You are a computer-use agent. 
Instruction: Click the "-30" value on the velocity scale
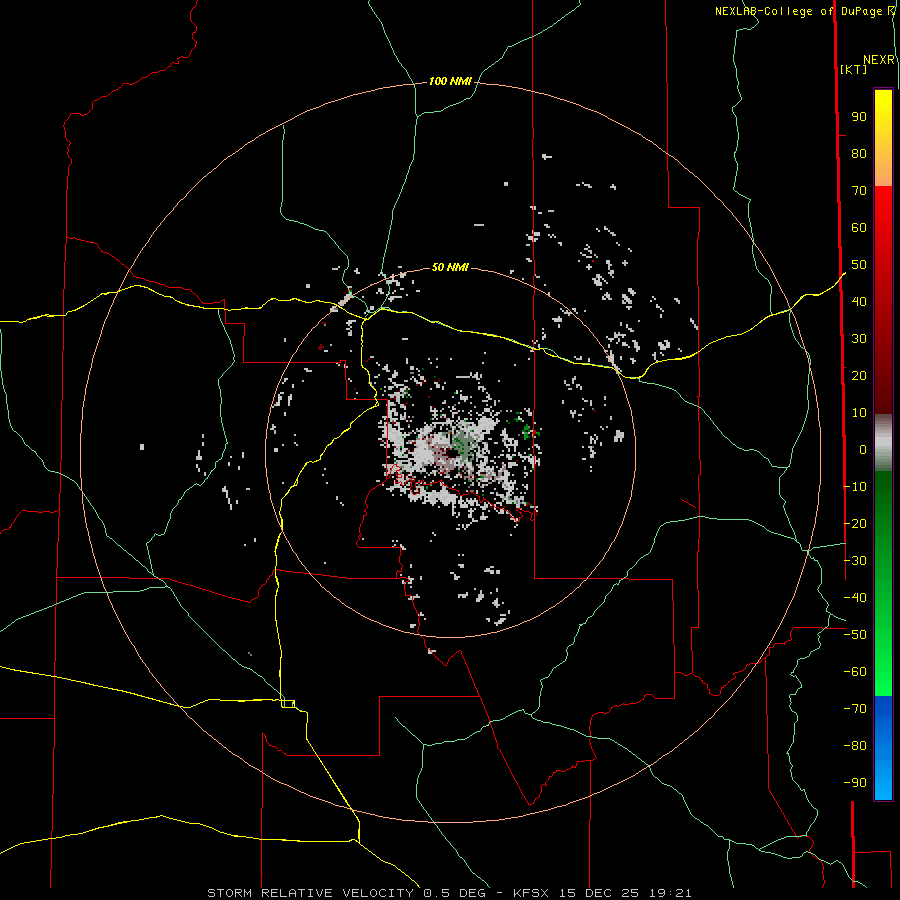point(855,561)
